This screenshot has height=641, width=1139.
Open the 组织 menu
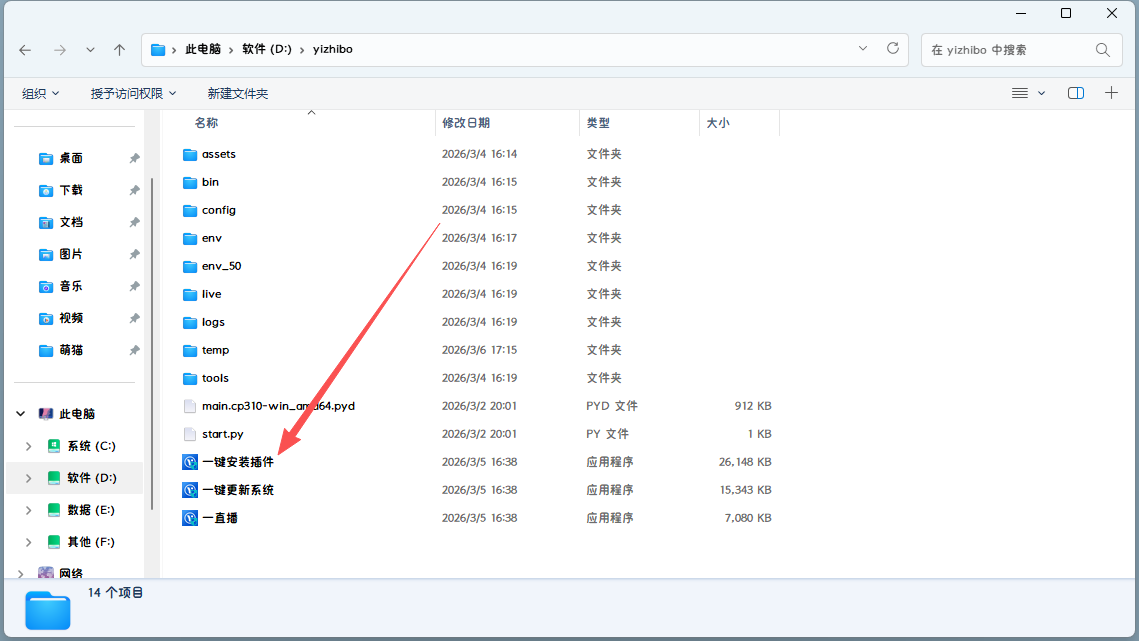(41, 93)
